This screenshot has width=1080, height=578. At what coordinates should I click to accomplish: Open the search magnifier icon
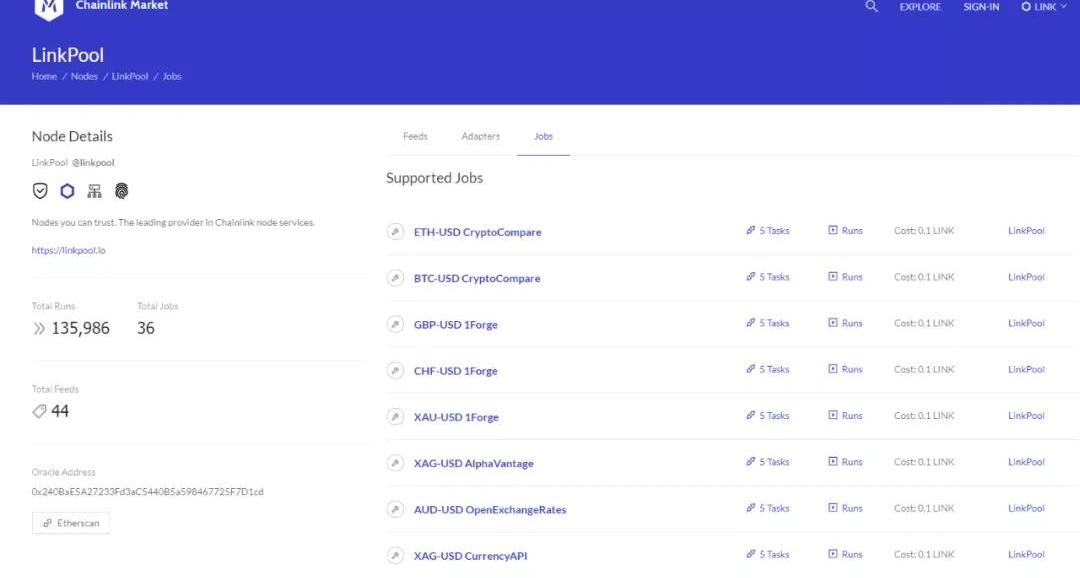coord(871,6)
